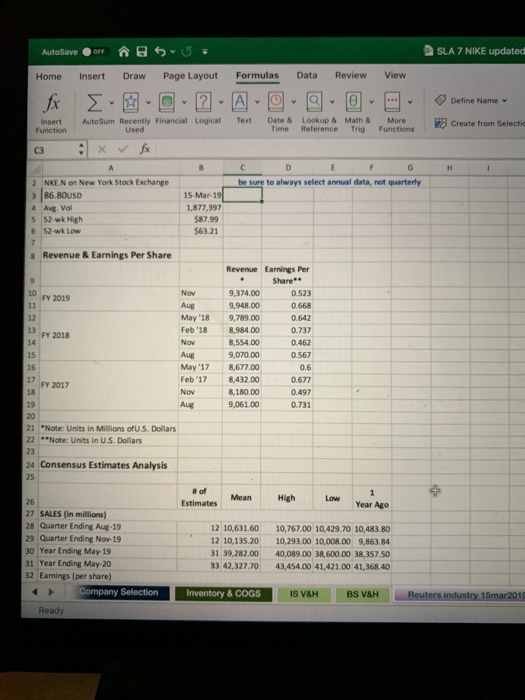Click next sheet navigation arrow
The width and height of the screenshot is (525, 700).
[51, 592]
